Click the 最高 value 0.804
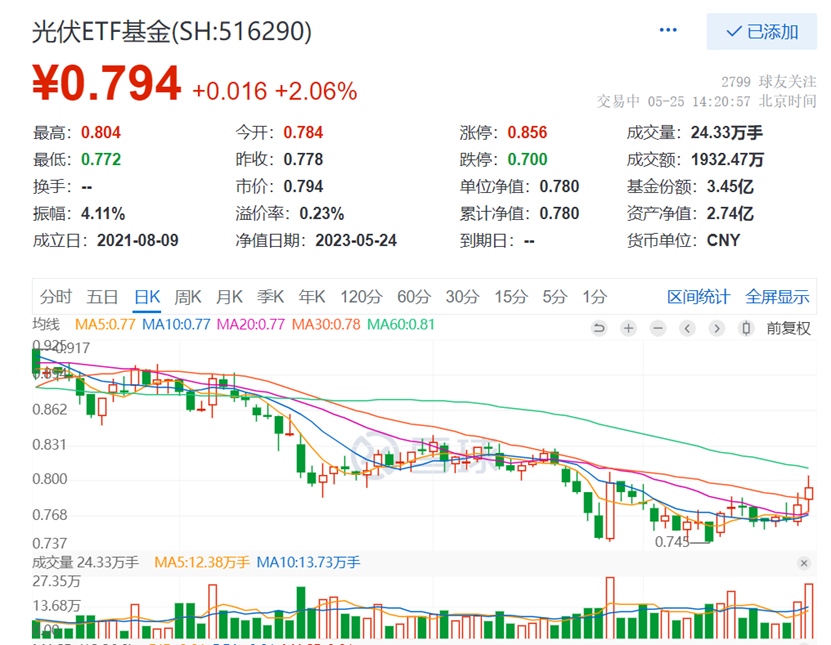The height and width of the screenshot is (645, 831). [101, 132]
